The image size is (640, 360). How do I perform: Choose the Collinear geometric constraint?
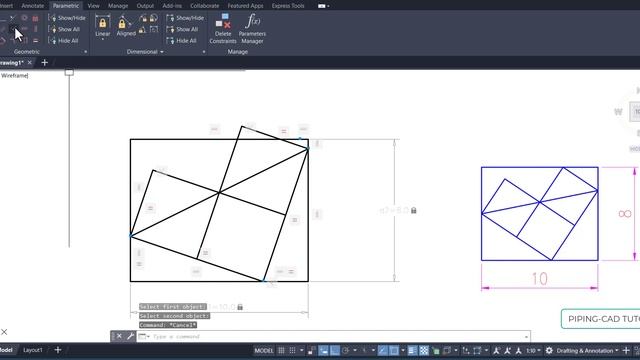[12, 18]
